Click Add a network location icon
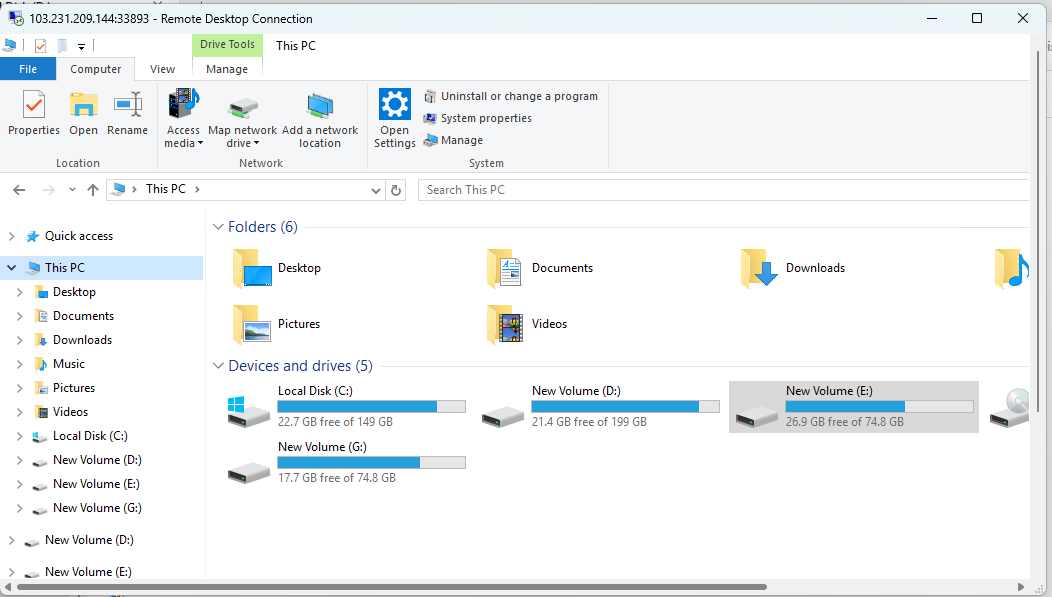The image size is (1052, 597). click(x=320, y=106)
